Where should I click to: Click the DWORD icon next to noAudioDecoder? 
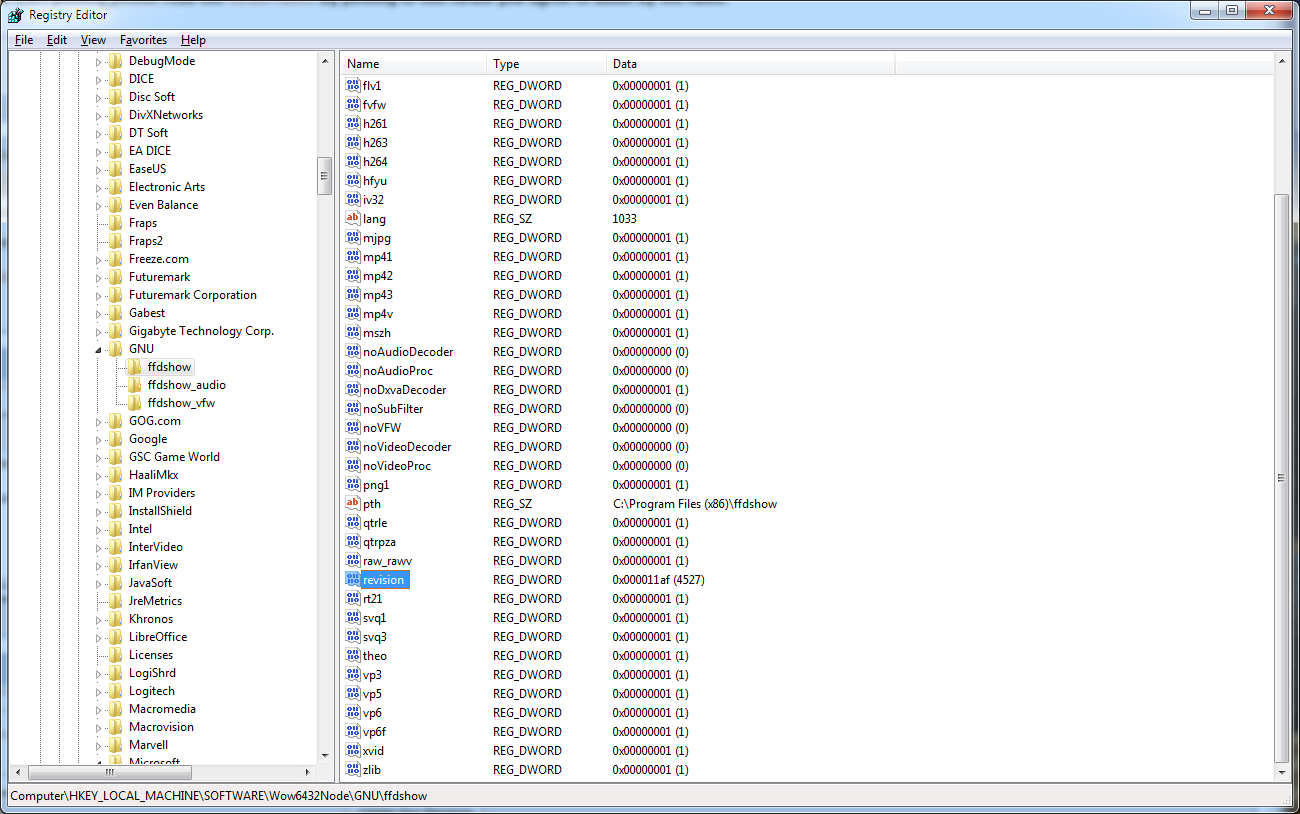(x=352, y=352)
